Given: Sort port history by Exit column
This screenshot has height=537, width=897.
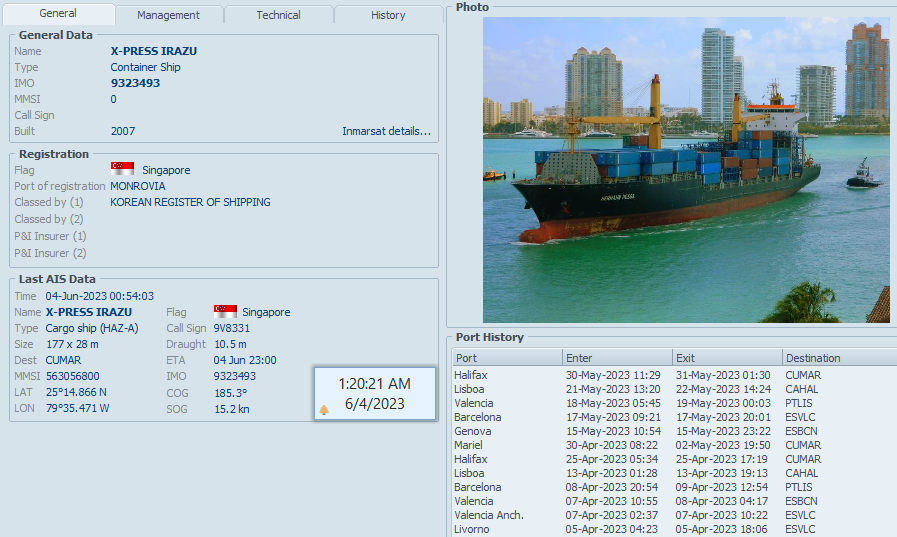Looking at the screenshot, I should pyautogui.click(x=727, y=358).
